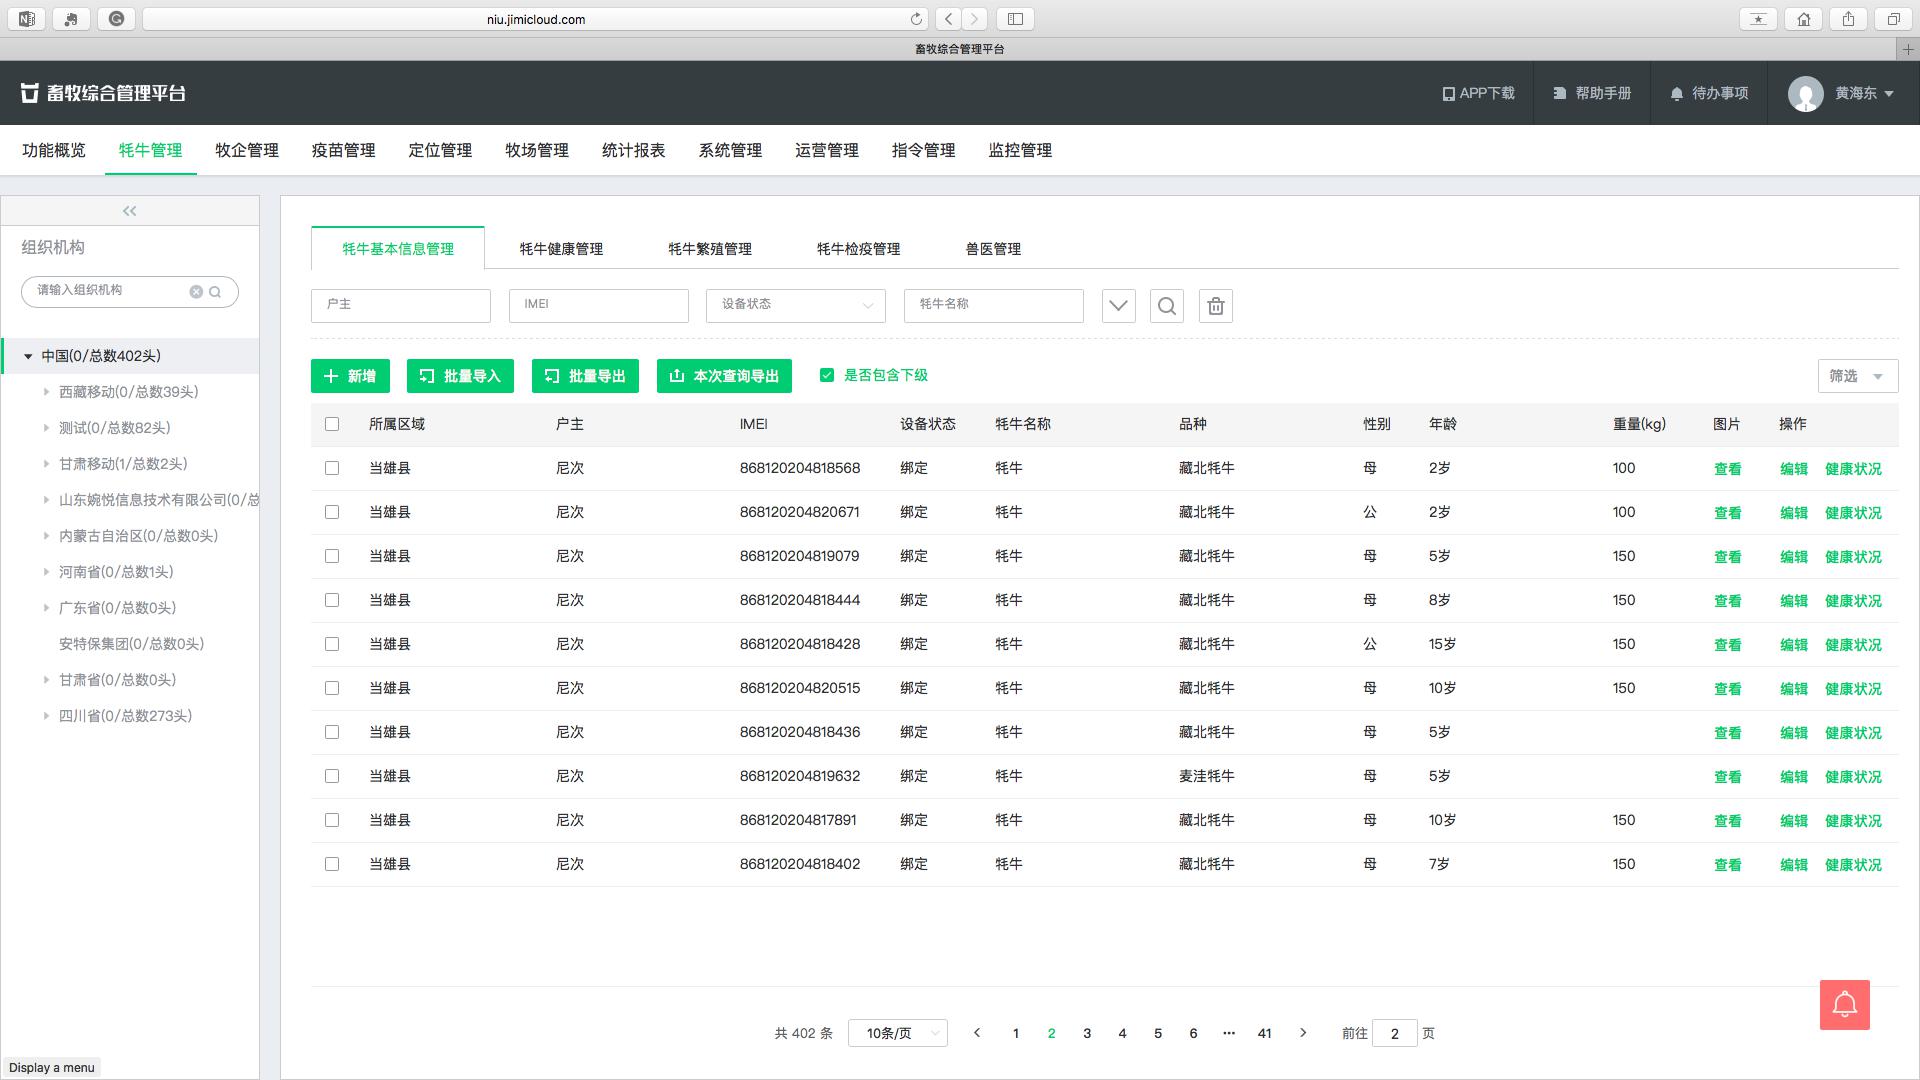This screenshot has height=1080, width=1920.
Task: Select all rows with header checkbox
Action: [x=332, y=424]
